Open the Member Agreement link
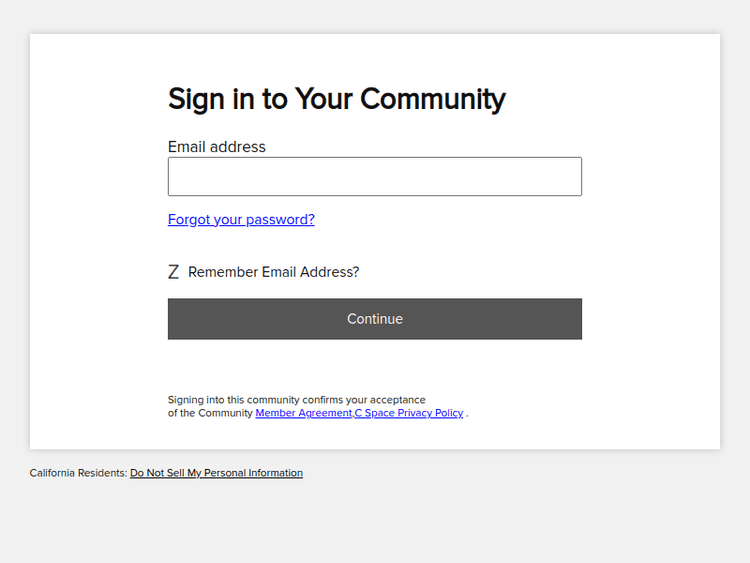Screen dimensions: 750x563 click(303, 413)
